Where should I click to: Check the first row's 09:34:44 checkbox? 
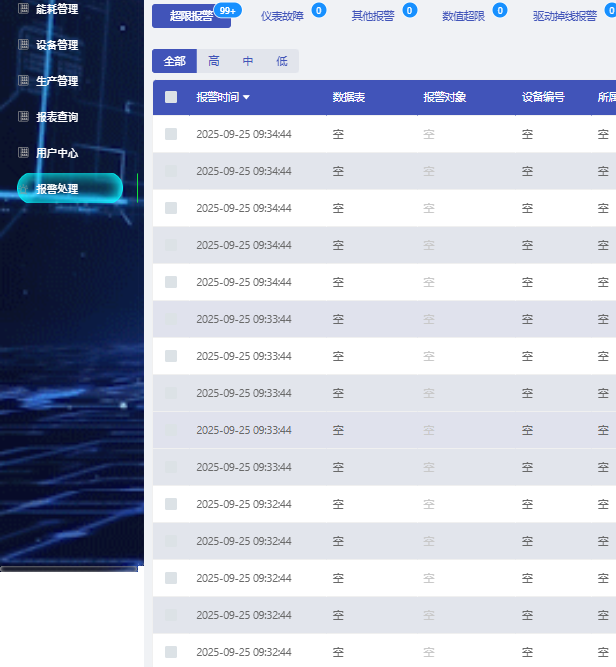pyautogui.click(x=171, y=134)
